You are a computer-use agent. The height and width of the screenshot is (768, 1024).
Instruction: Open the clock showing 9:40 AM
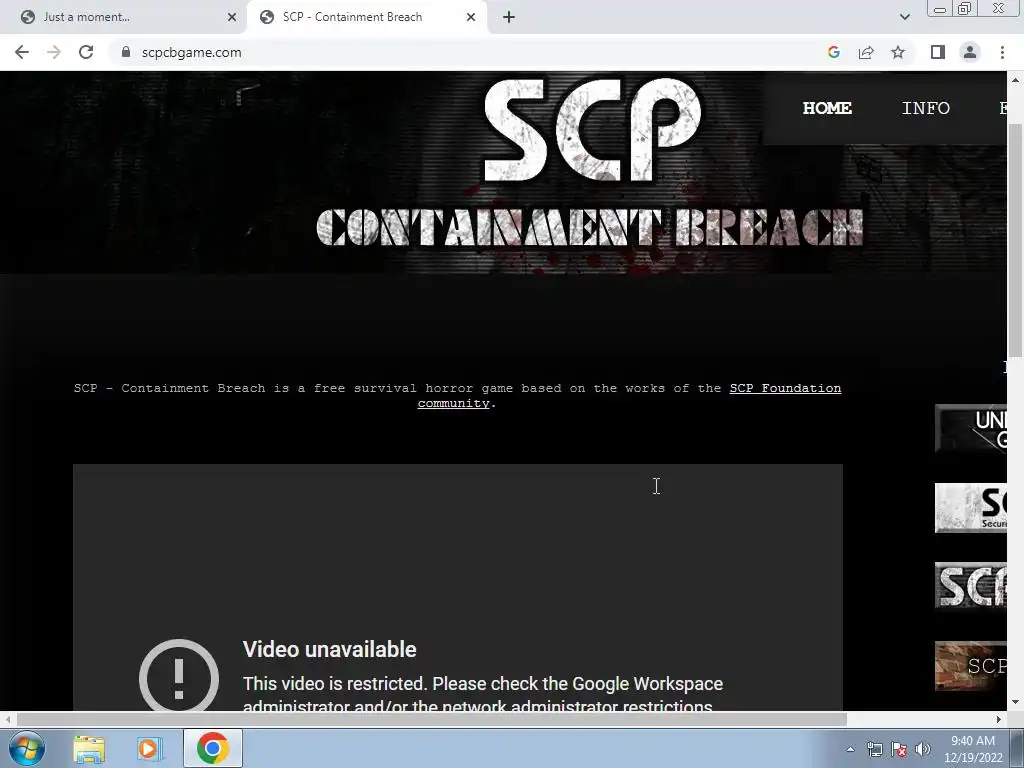(972, 749)
